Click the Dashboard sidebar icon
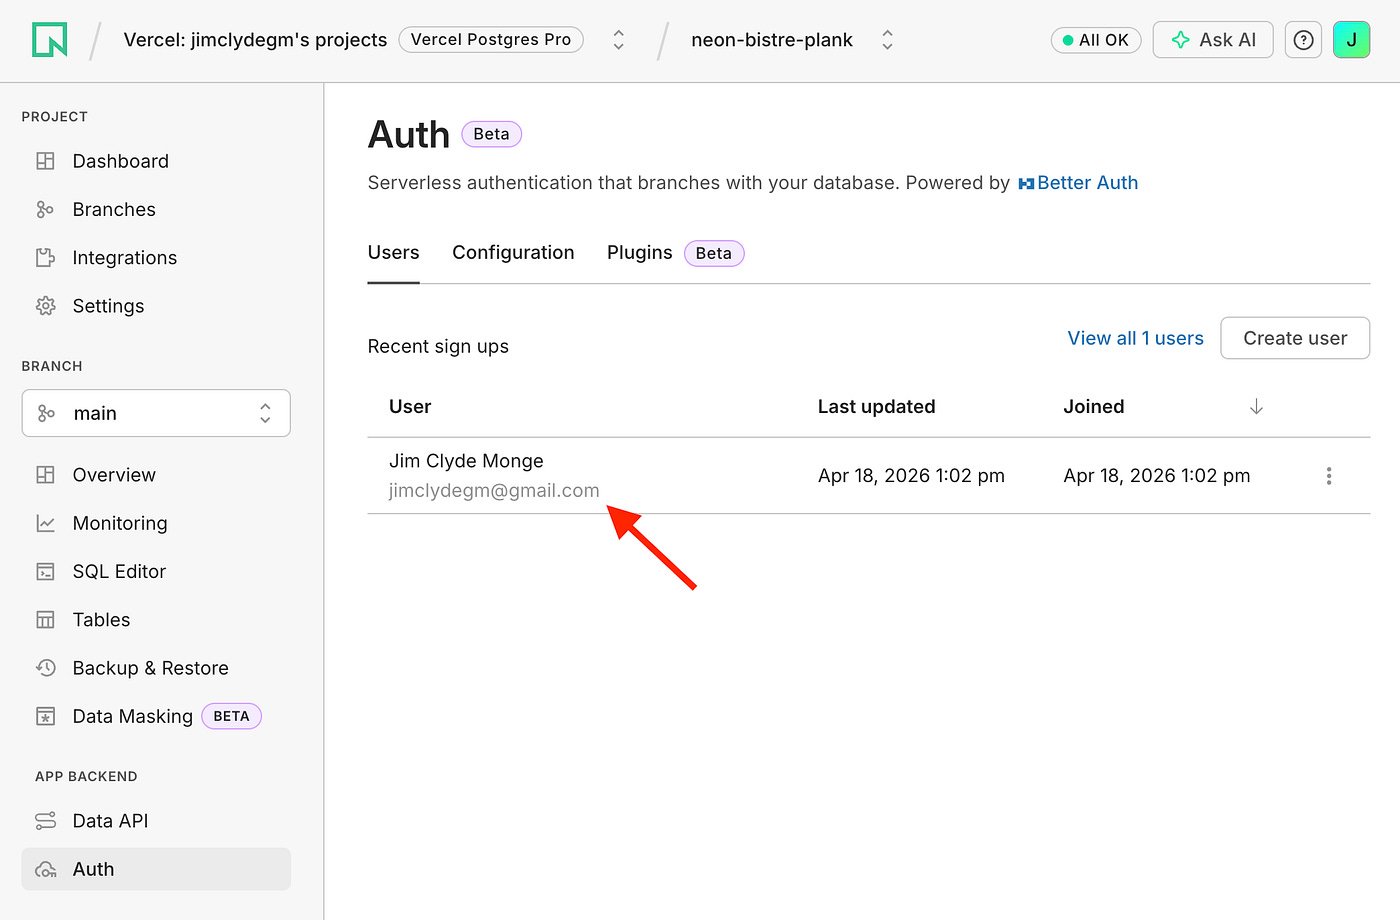 point(46,161)
